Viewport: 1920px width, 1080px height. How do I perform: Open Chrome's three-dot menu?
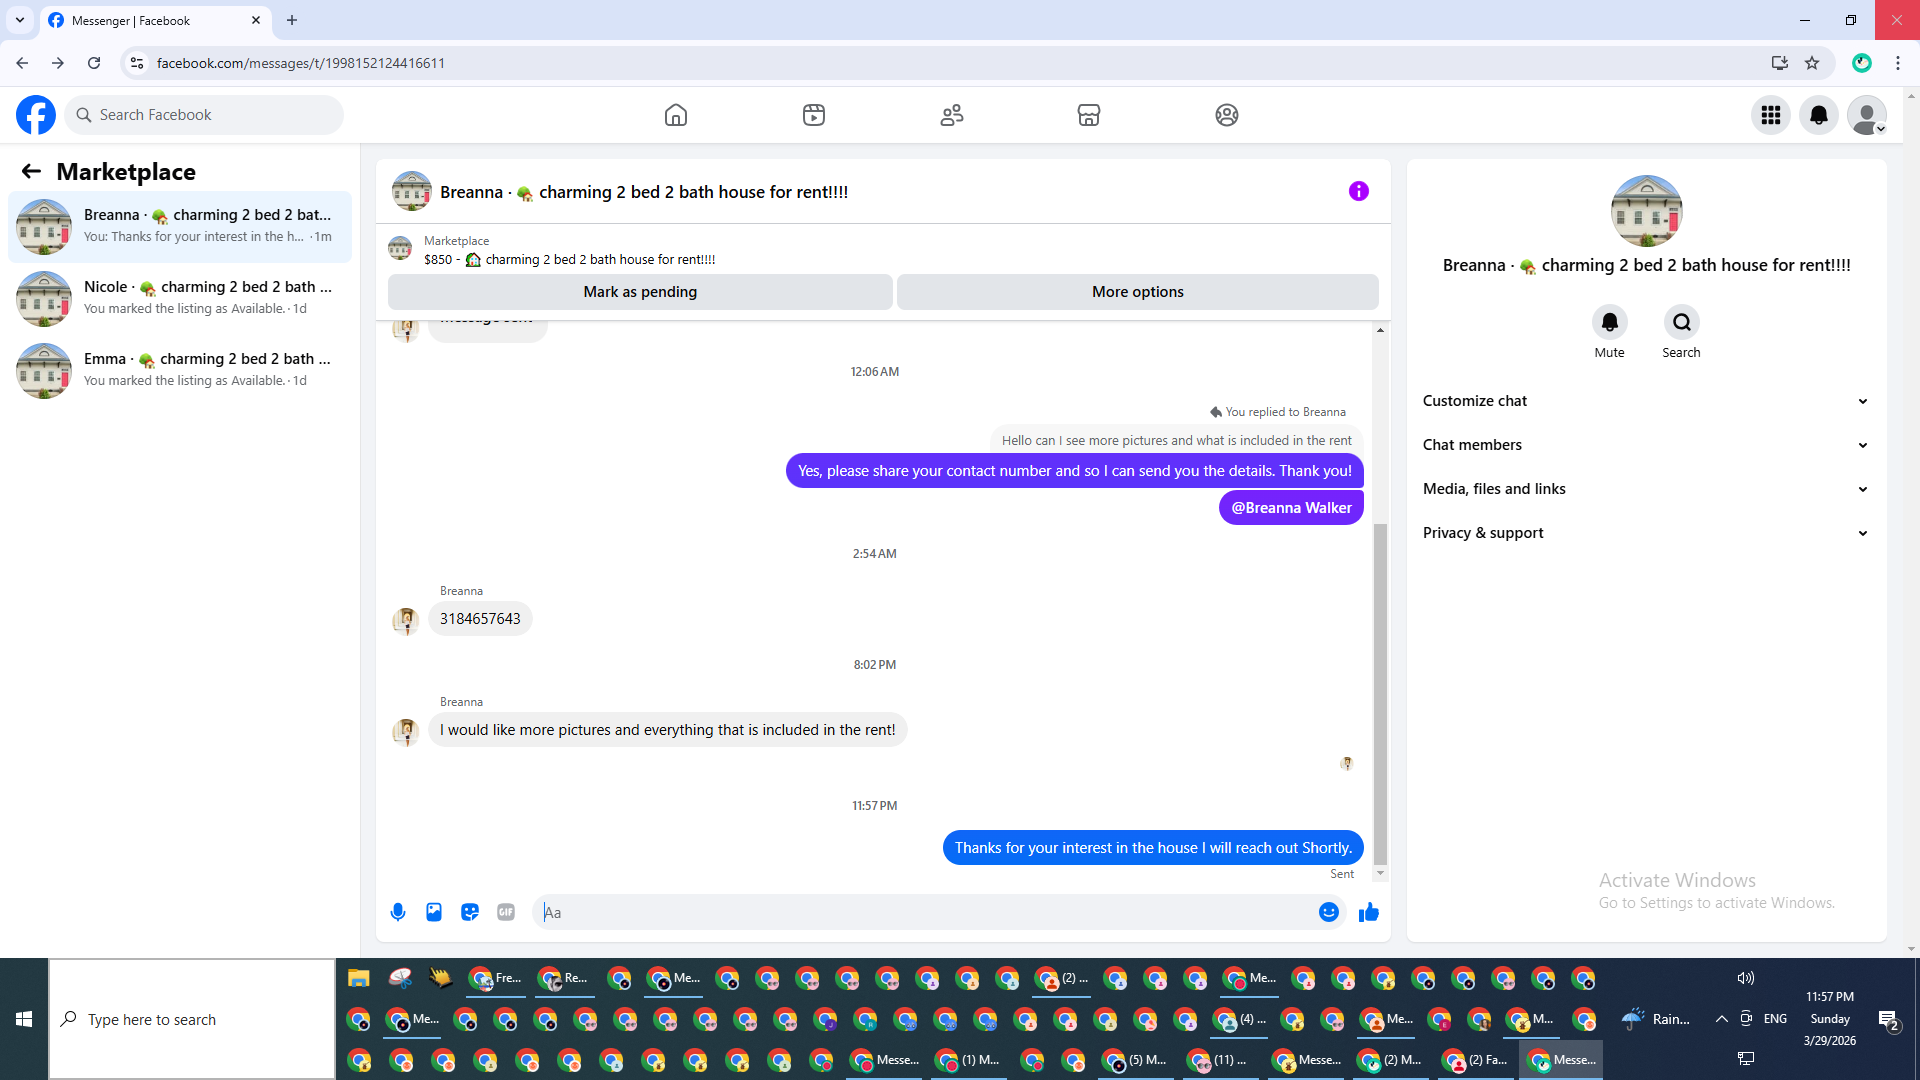[x=1898, y=63]
